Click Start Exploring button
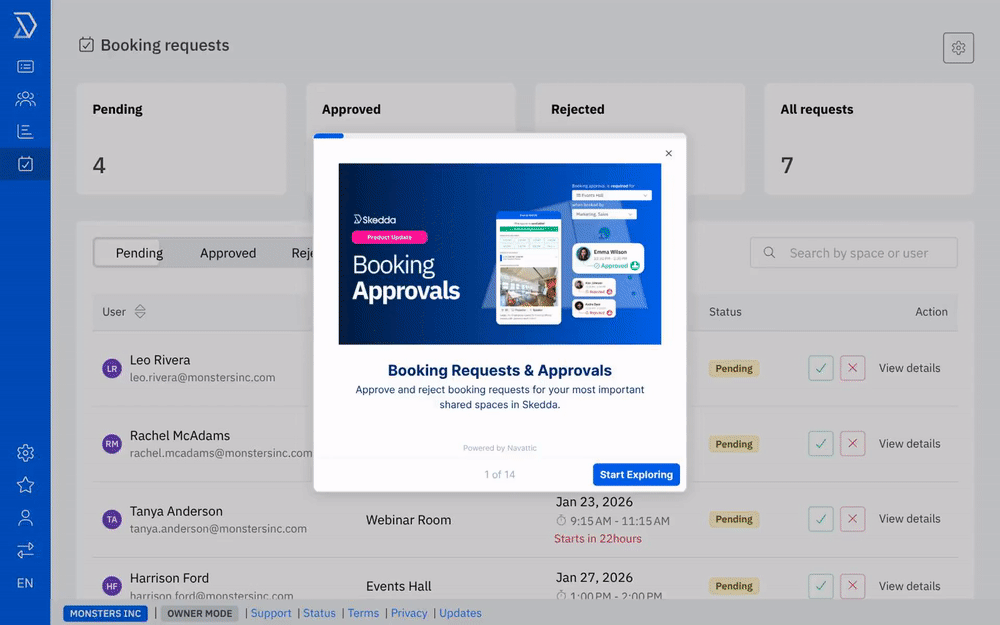1000x625 pixels. coord(636,474)
